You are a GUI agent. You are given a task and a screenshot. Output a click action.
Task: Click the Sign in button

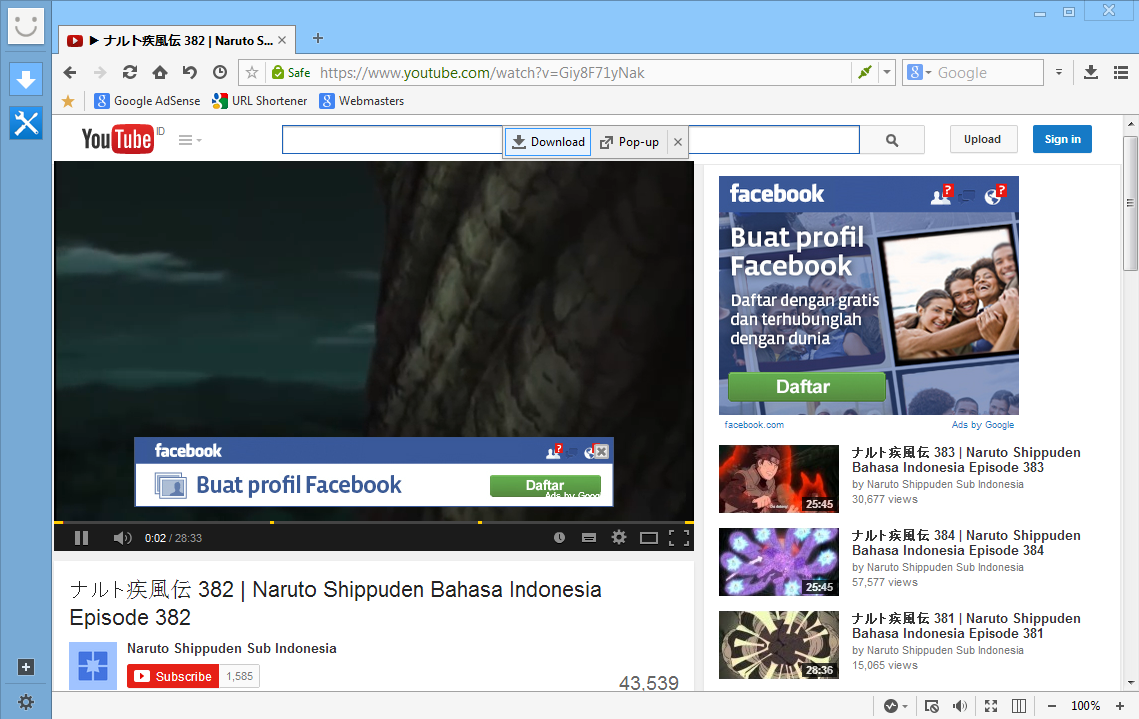(x=1062, y=139)
